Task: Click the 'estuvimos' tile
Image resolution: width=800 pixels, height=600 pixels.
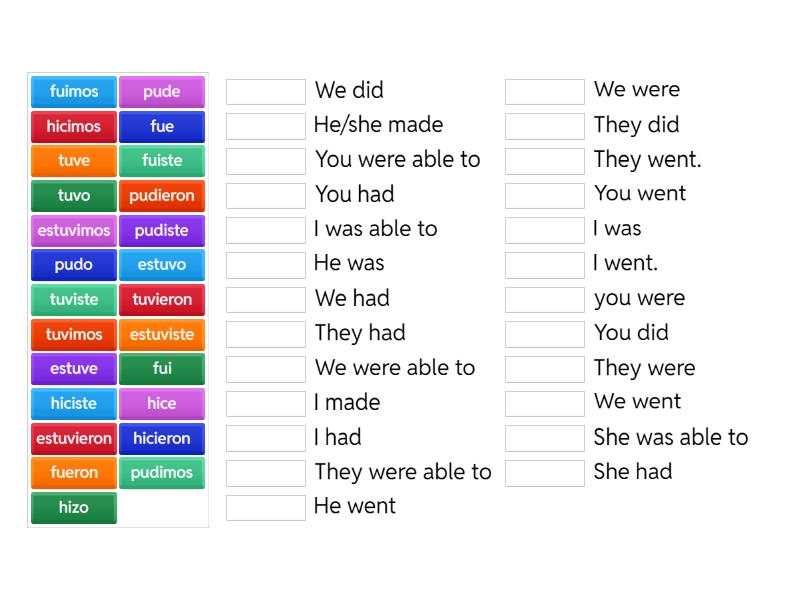Action: [74, 231]
